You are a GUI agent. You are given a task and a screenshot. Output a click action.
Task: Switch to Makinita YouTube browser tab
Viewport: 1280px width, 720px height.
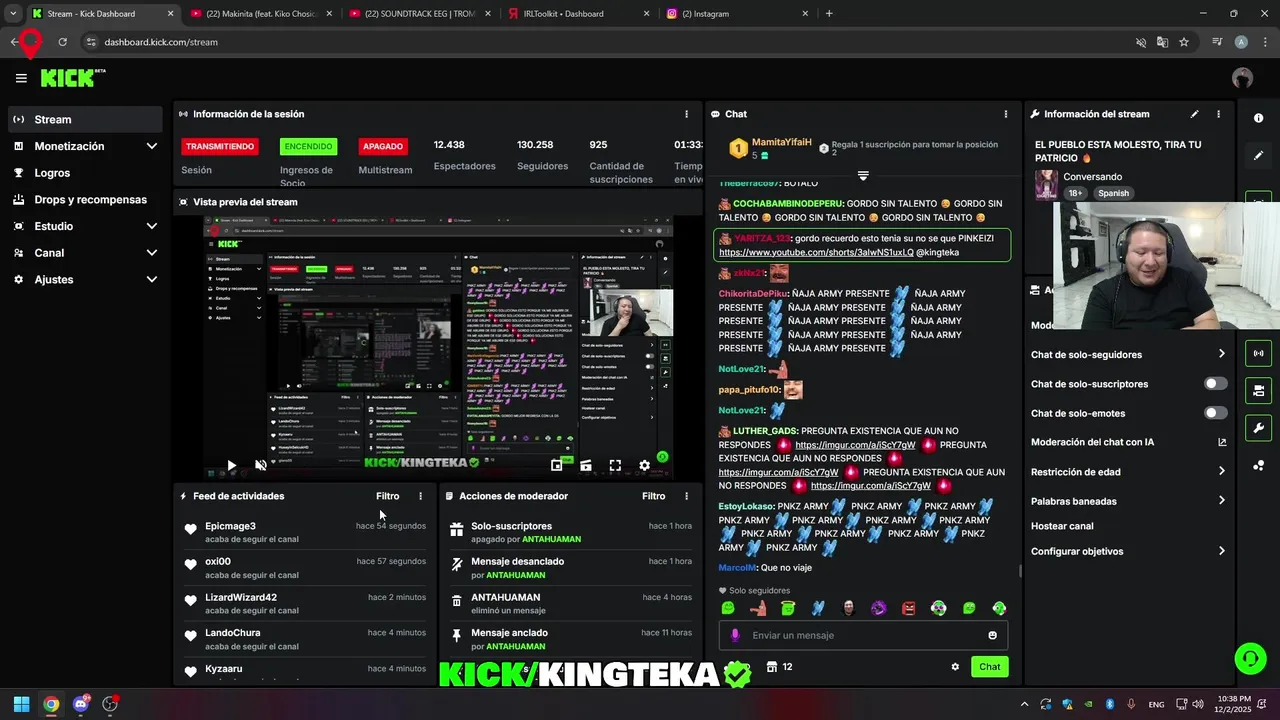point(261,14)
